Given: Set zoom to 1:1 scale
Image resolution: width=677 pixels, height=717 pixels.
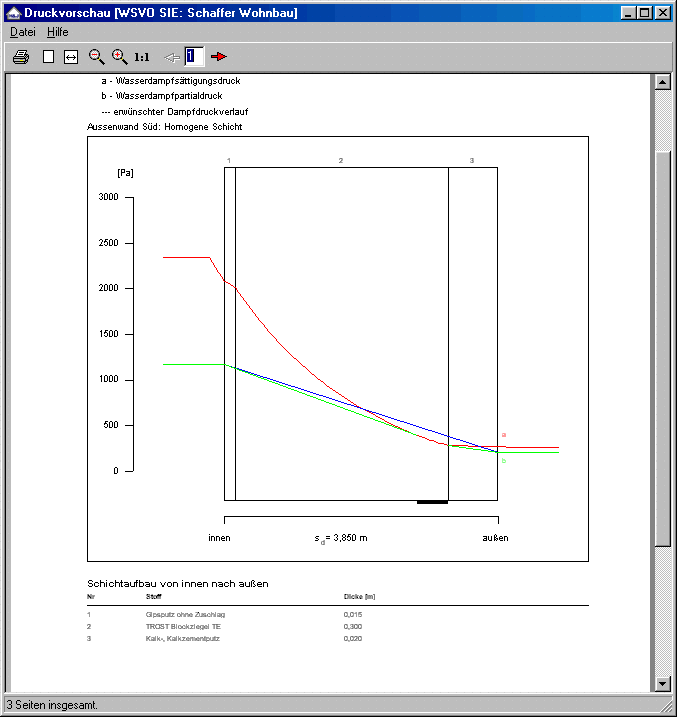Looking at the screenshot, I should click(x=142, y=57).
